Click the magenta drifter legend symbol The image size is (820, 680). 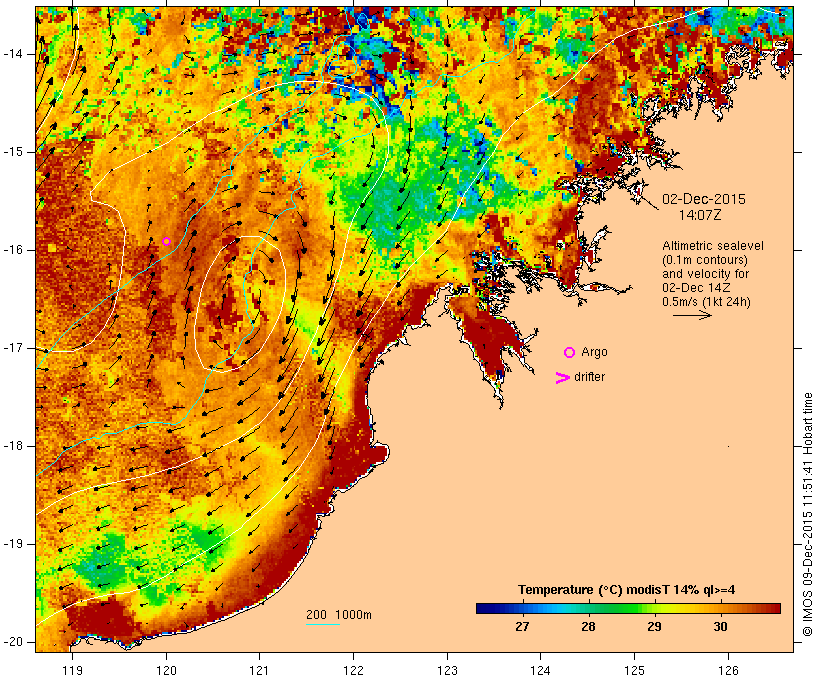pyautogui.click(x=562, y=378)
